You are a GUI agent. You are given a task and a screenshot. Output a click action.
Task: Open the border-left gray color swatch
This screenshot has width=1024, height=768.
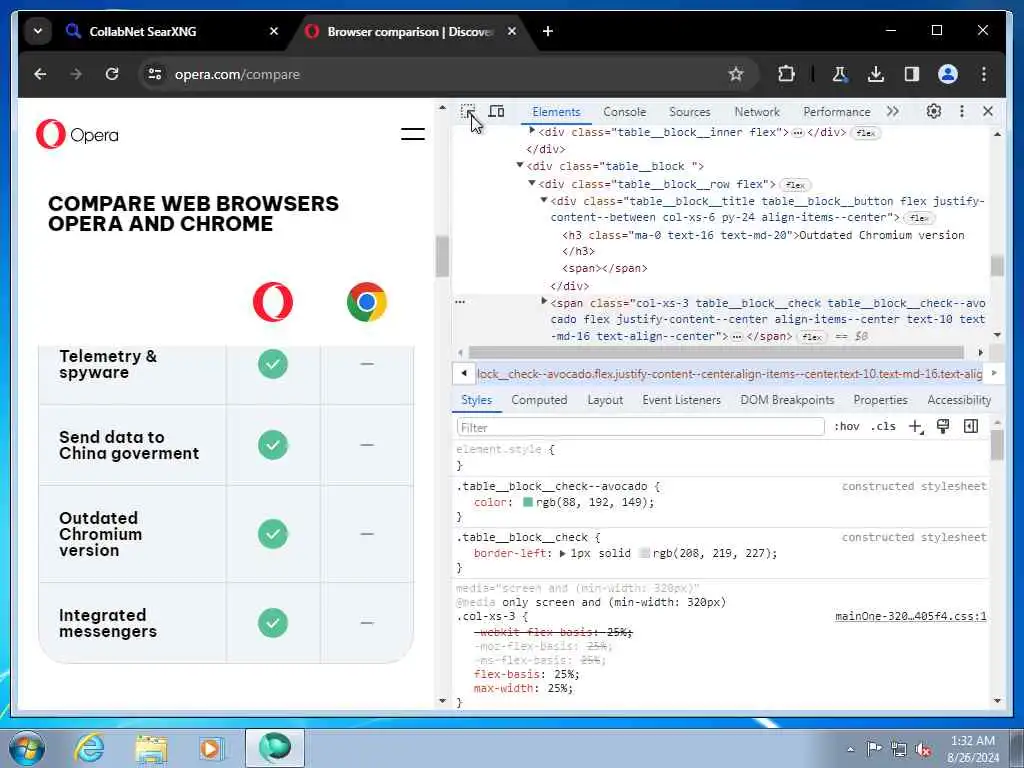(645, 553)
